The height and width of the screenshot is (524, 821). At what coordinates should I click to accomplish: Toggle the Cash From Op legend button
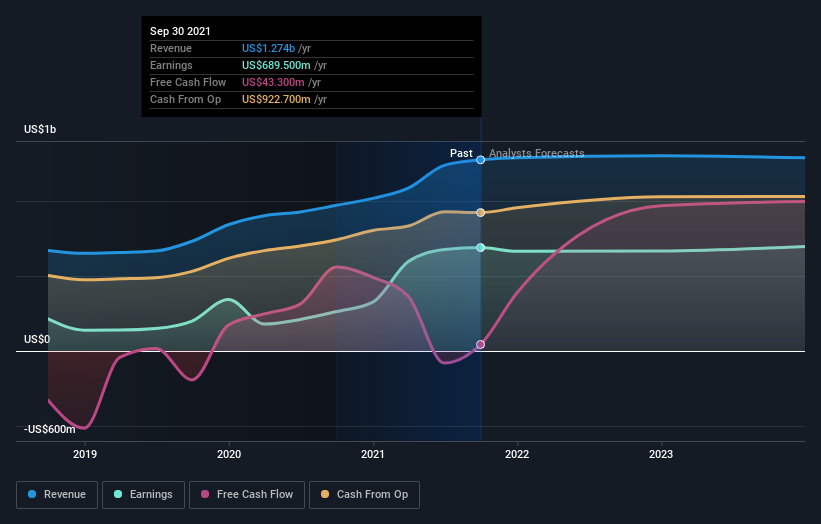364,495
